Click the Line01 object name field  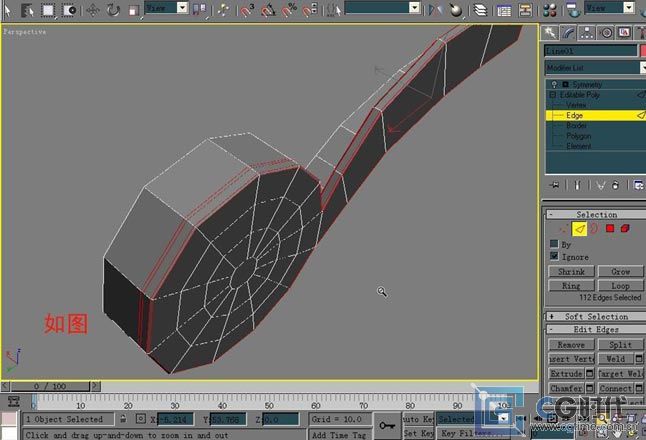point(591,51)
